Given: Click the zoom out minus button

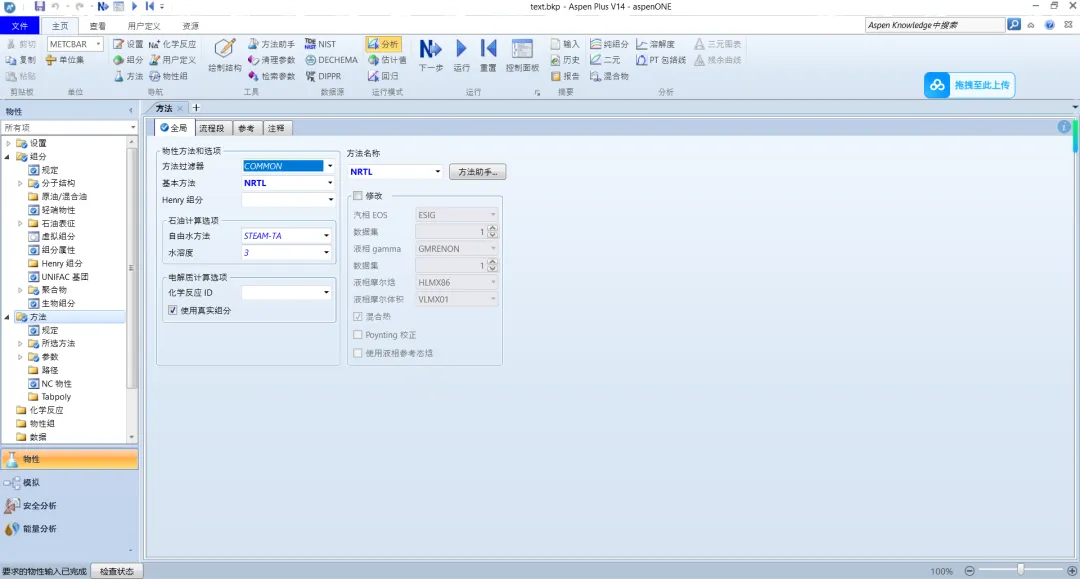Looking at the screenshot, I should [x=969, y=571].
